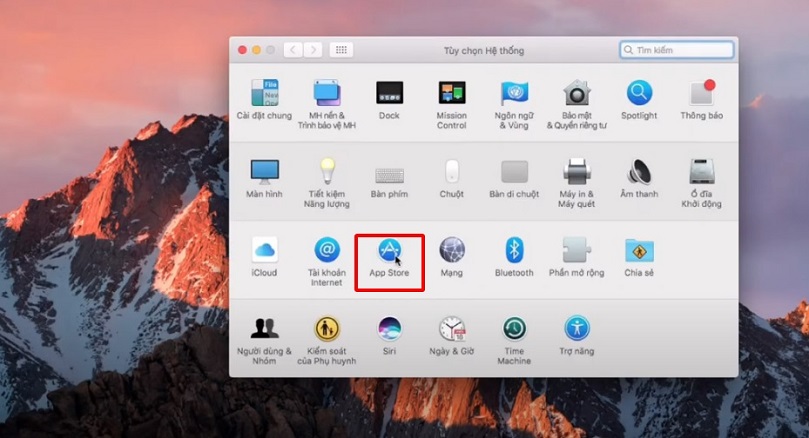The image size is (809, 438).
Task: Focus the Tìm kiếm search field
Action: coord(676,50)
